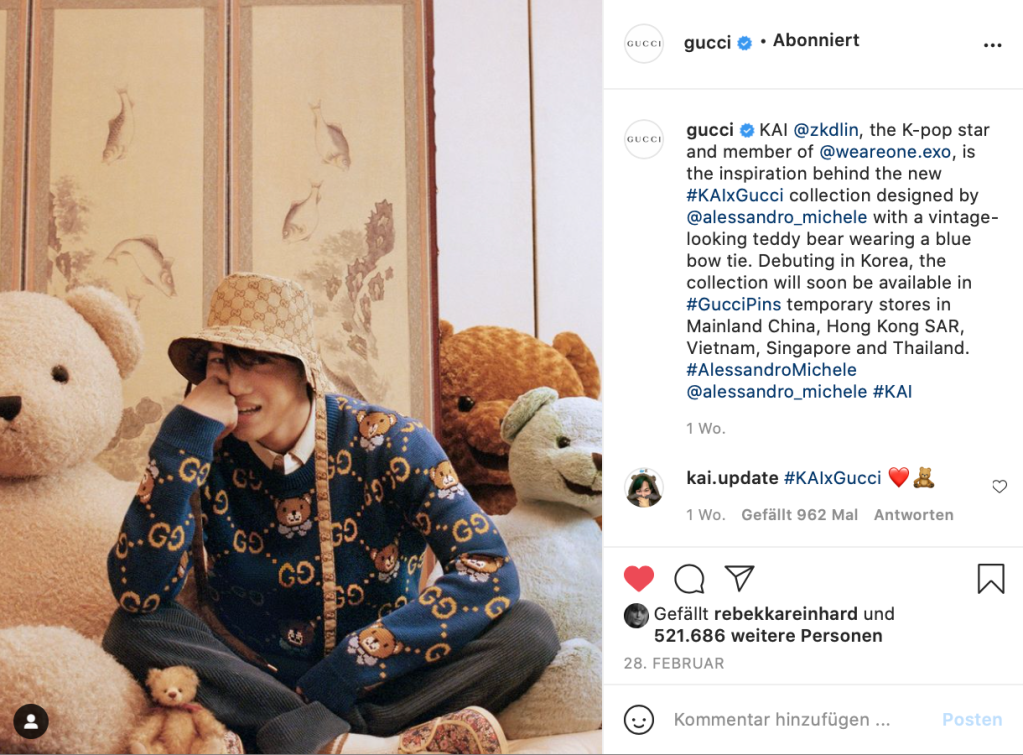The height and width of the screenshot is (755, 1023).
Task: Open the #GucciPins hashtag
Action: coord(733,304)
